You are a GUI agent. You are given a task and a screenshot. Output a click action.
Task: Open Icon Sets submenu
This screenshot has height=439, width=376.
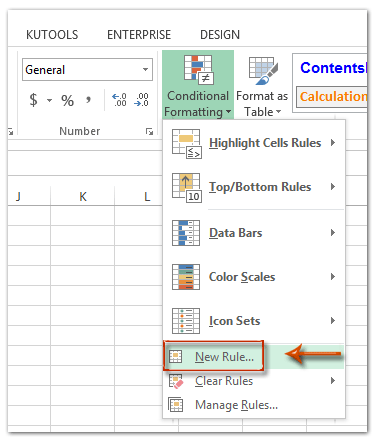(253, 321)
